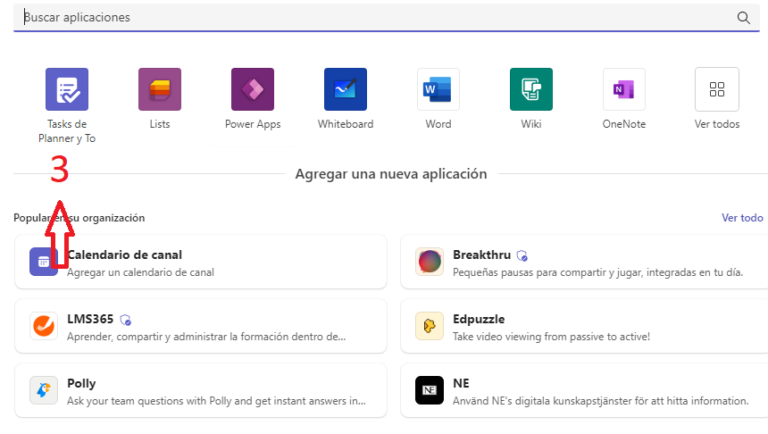Click the Power Apps label text
The height and width of the screenshot is (434, 768).
[x=253, y=124]
